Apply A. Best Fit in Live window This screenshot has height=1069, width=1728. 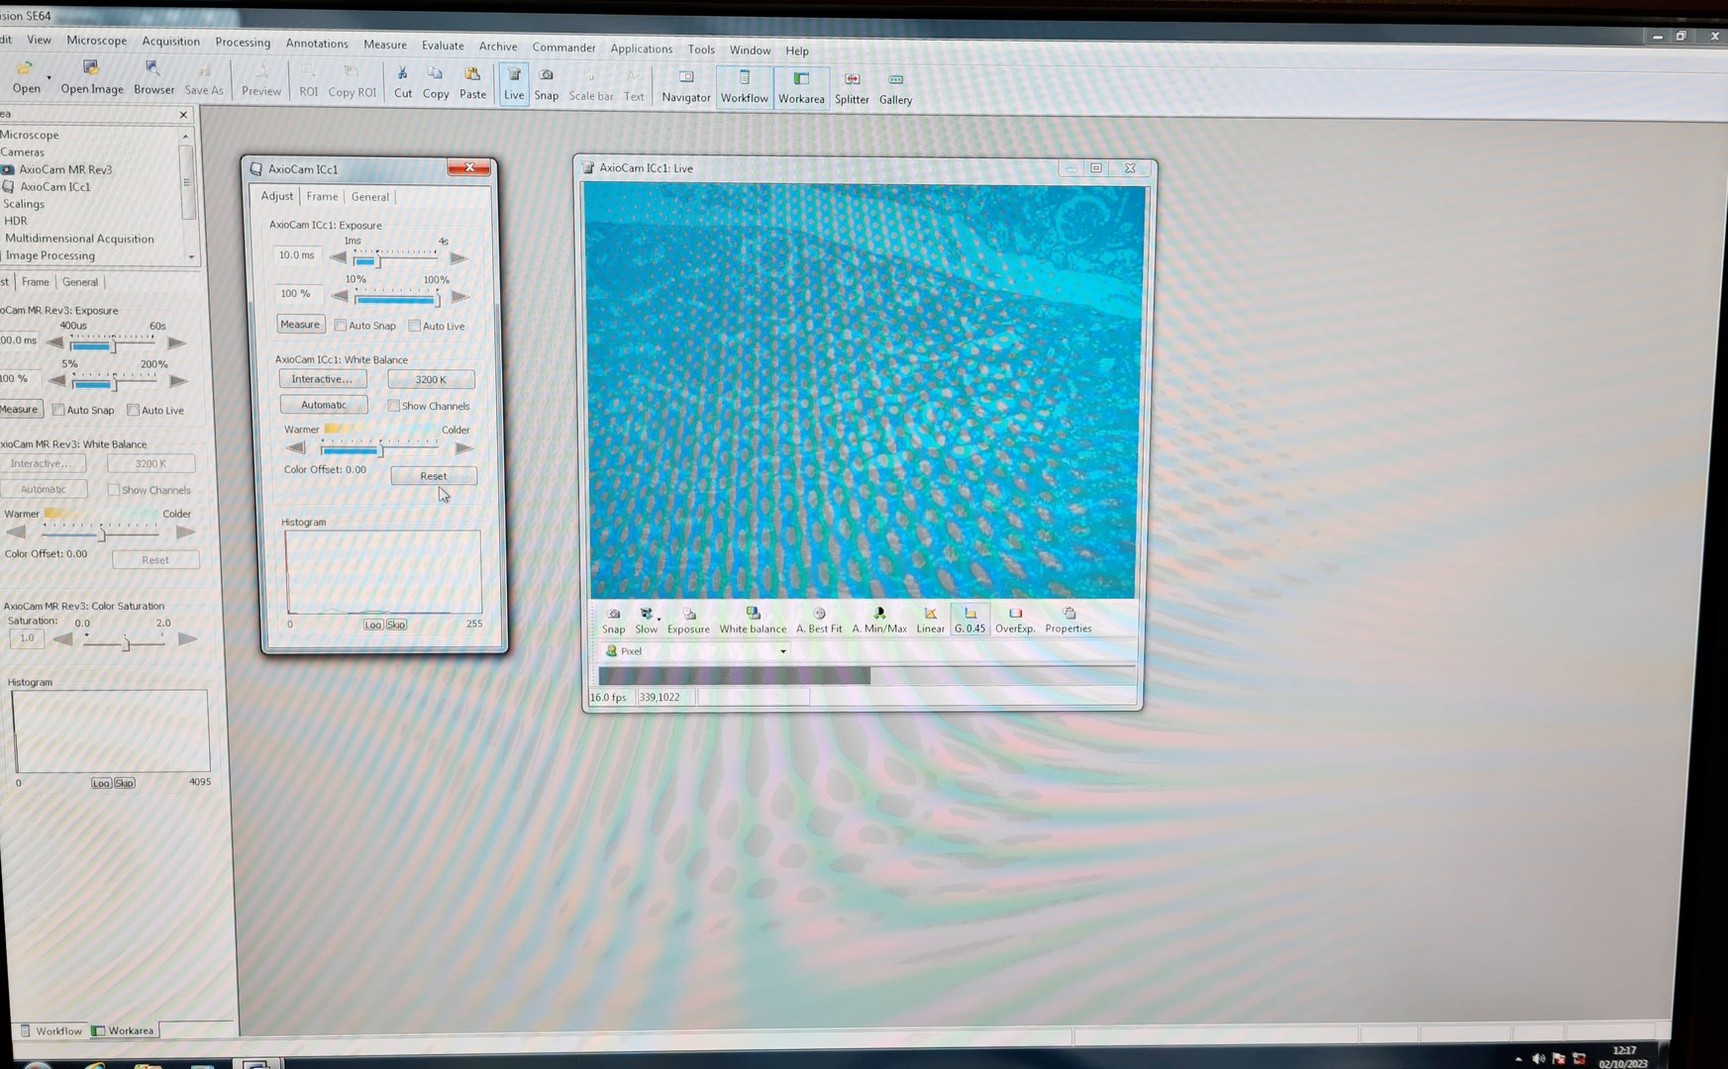pyautogui.click(x=819, y=619)
